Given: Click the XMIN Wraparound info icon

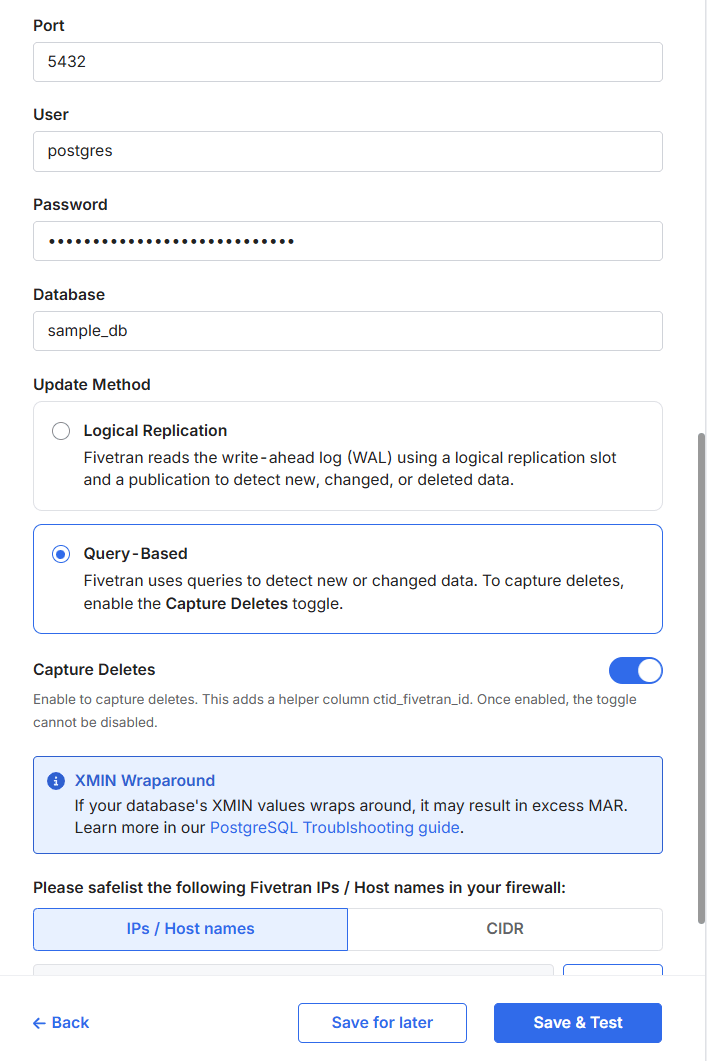Looking at the screenshot, I should [56, 781].
